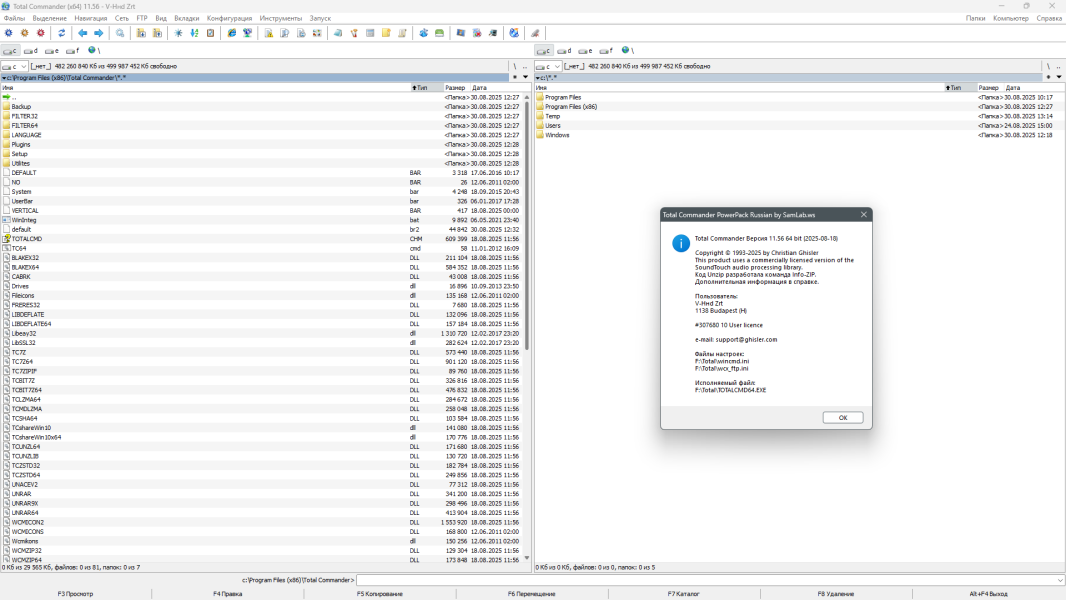Select drive d button in left panel
1066x600 pixels.
32,50
